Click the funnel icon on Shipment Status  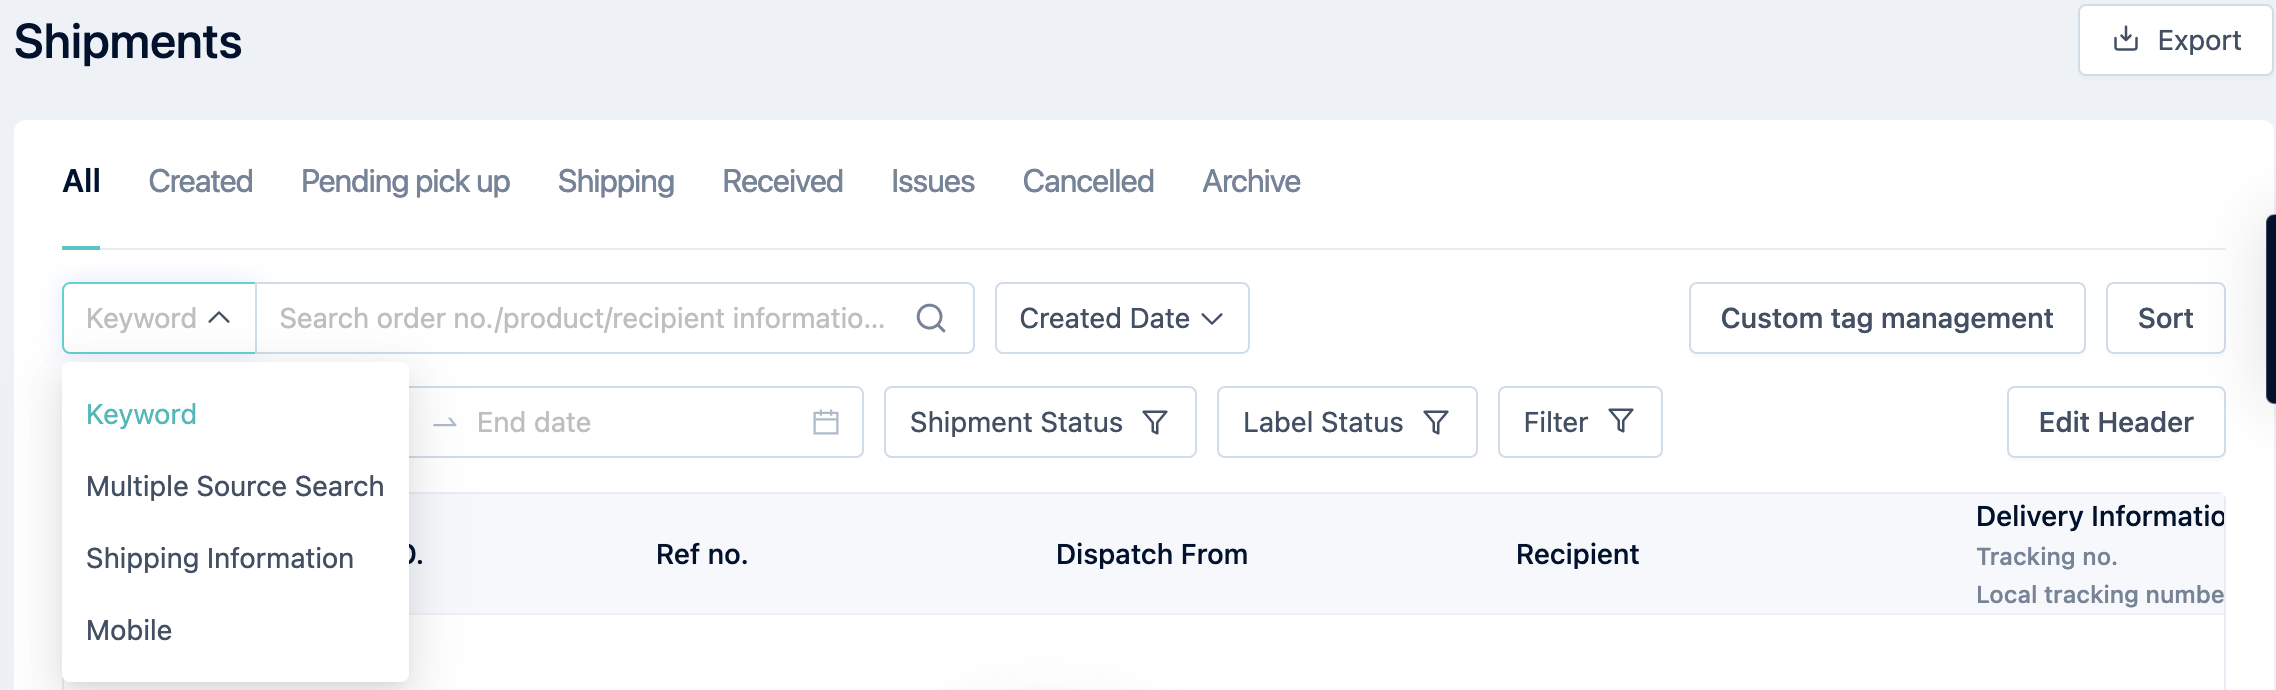point(1155,422)
